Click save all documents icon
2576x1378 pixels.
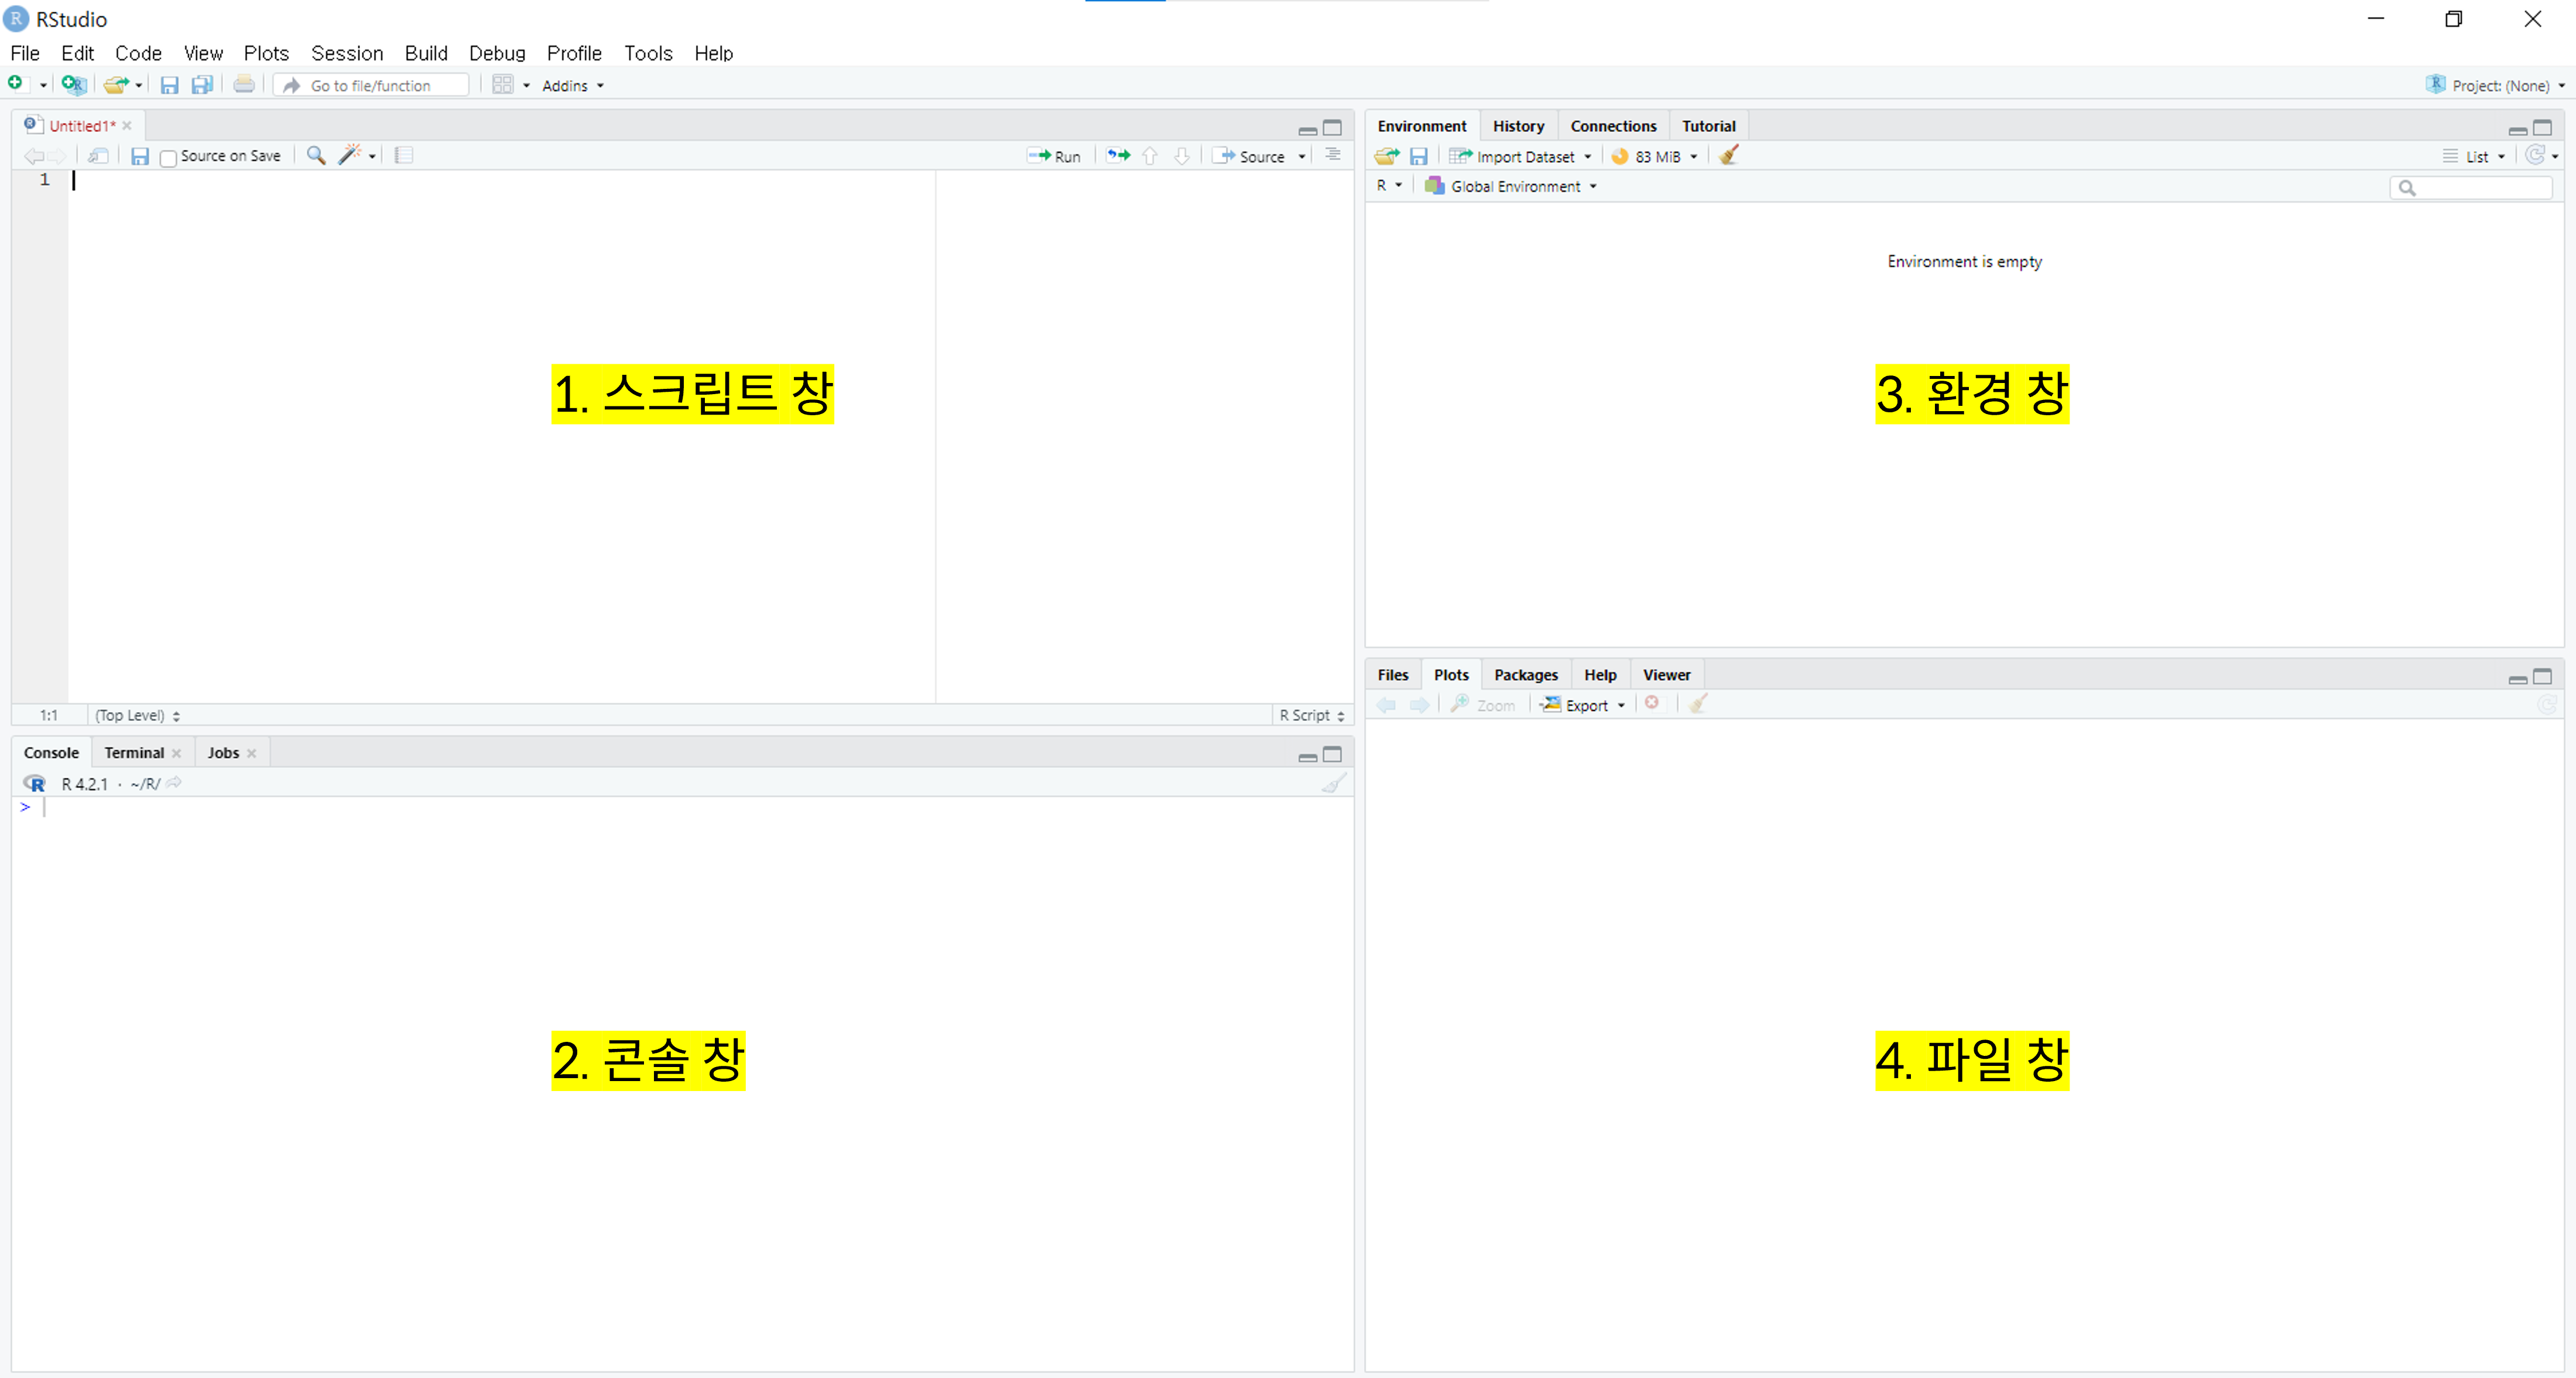click(x=202, y=85)
